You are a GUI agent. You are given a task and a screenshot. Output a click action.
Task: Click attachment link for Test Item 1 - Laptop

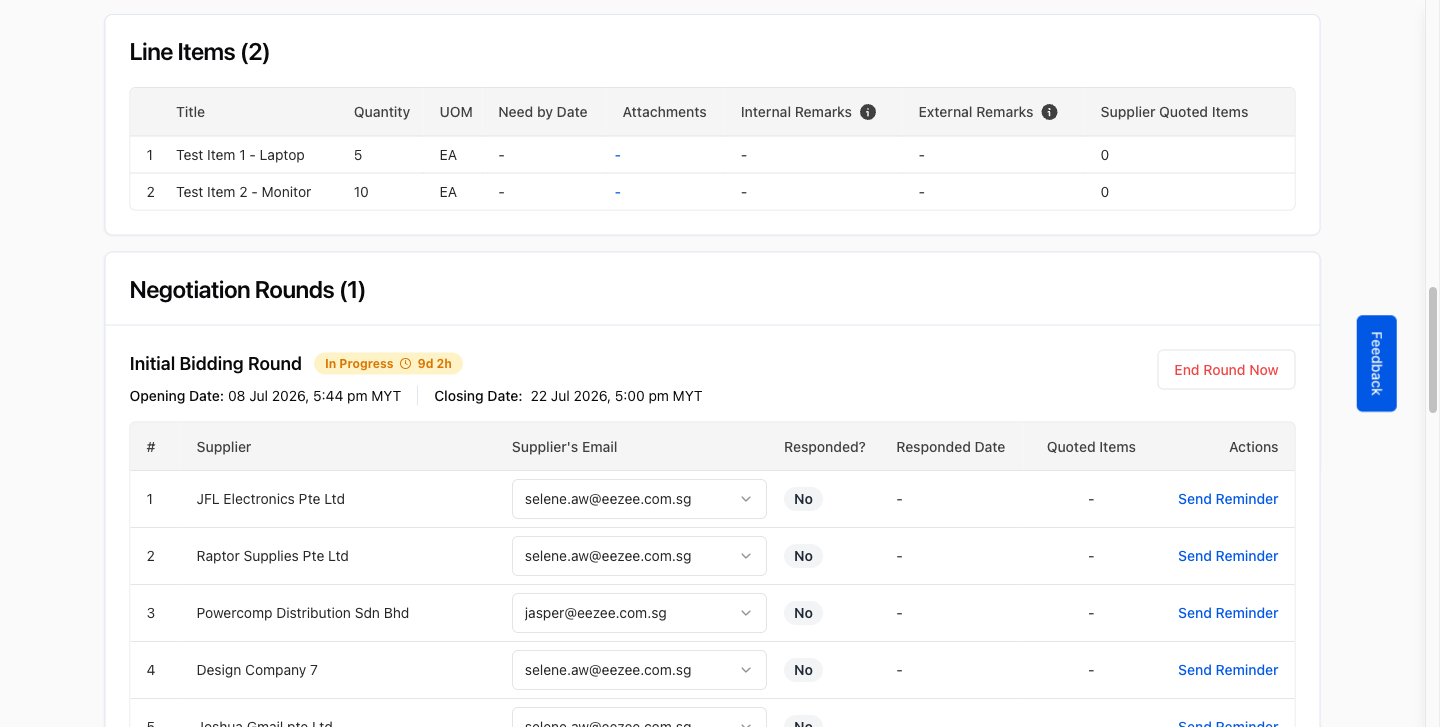618,155
